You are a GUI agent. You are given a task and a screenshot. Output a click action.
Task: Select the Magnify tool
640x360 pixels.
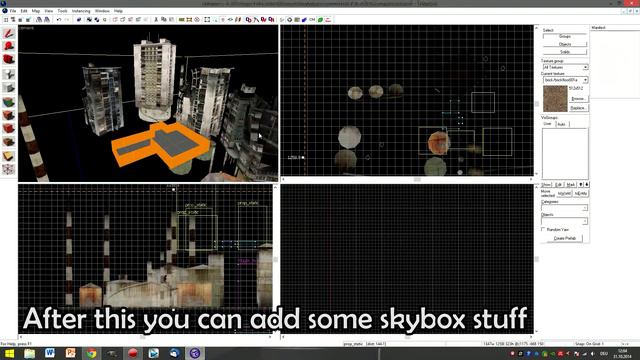(x=9, y=46)
